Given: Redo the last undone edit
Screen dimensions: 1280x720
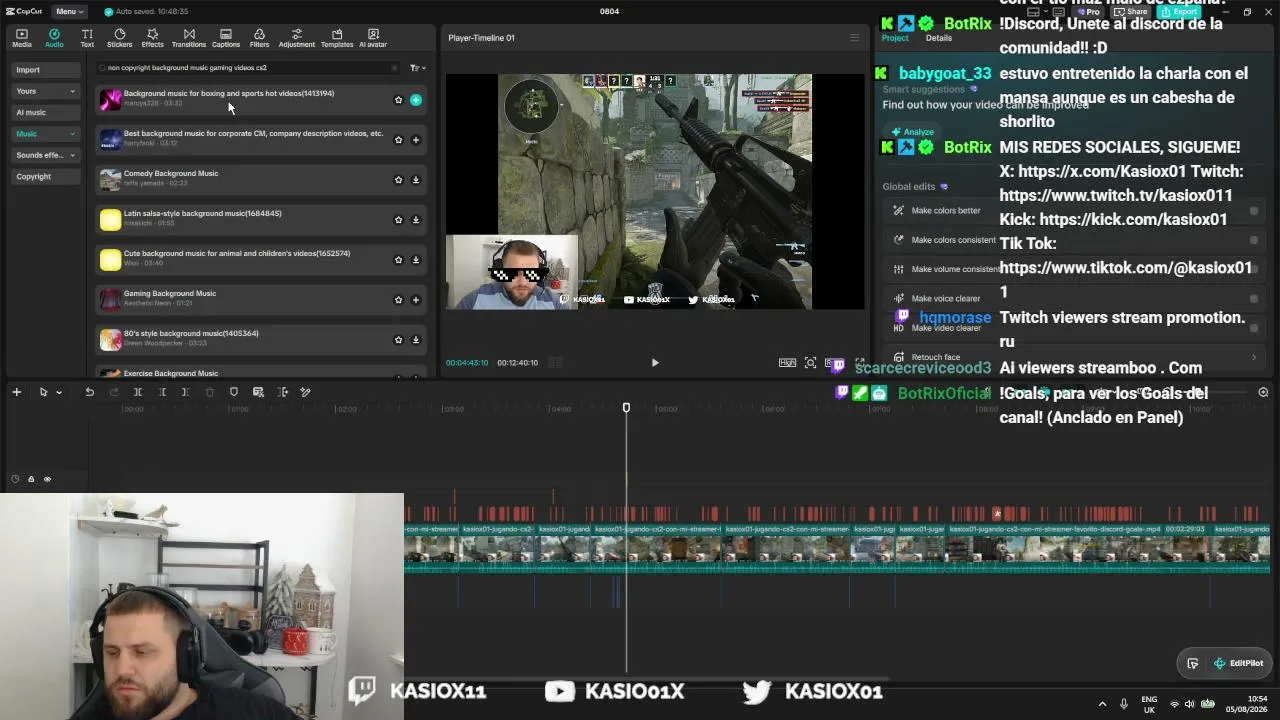Looking at the screenshot, I should point(113,392).
